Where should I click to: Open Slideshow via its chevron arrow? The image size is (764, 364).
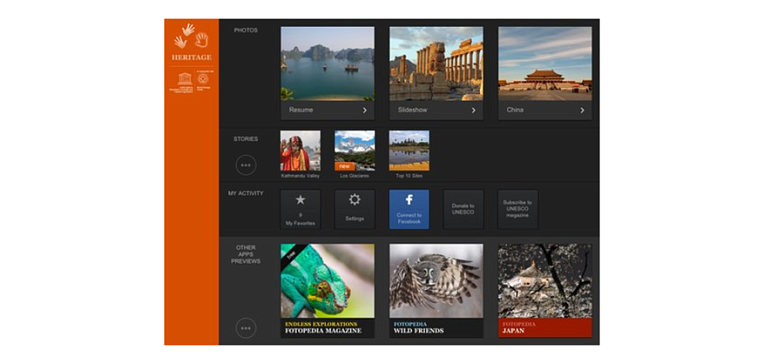(473, 111)
